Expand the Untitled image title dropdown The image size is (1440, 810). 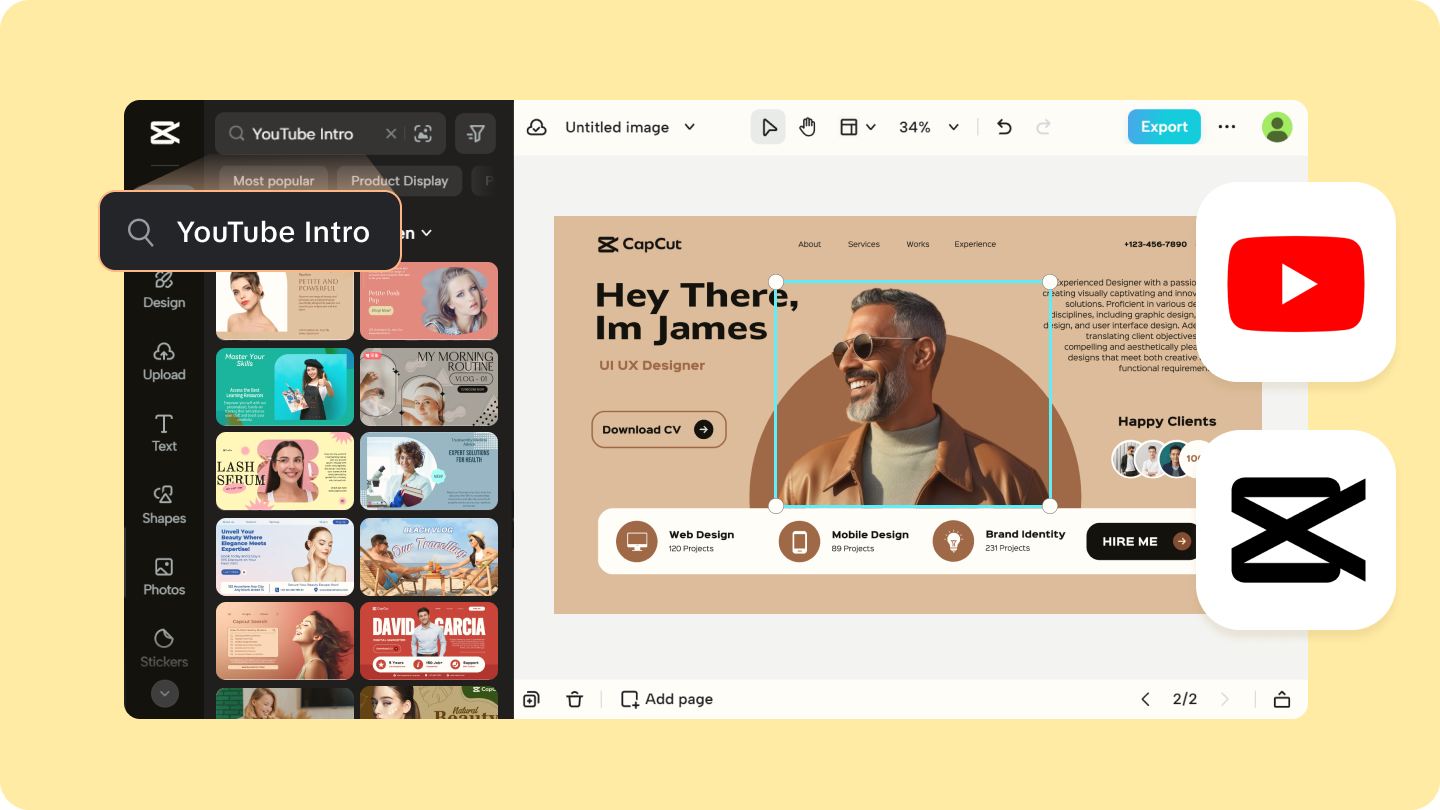coord(689,127)
